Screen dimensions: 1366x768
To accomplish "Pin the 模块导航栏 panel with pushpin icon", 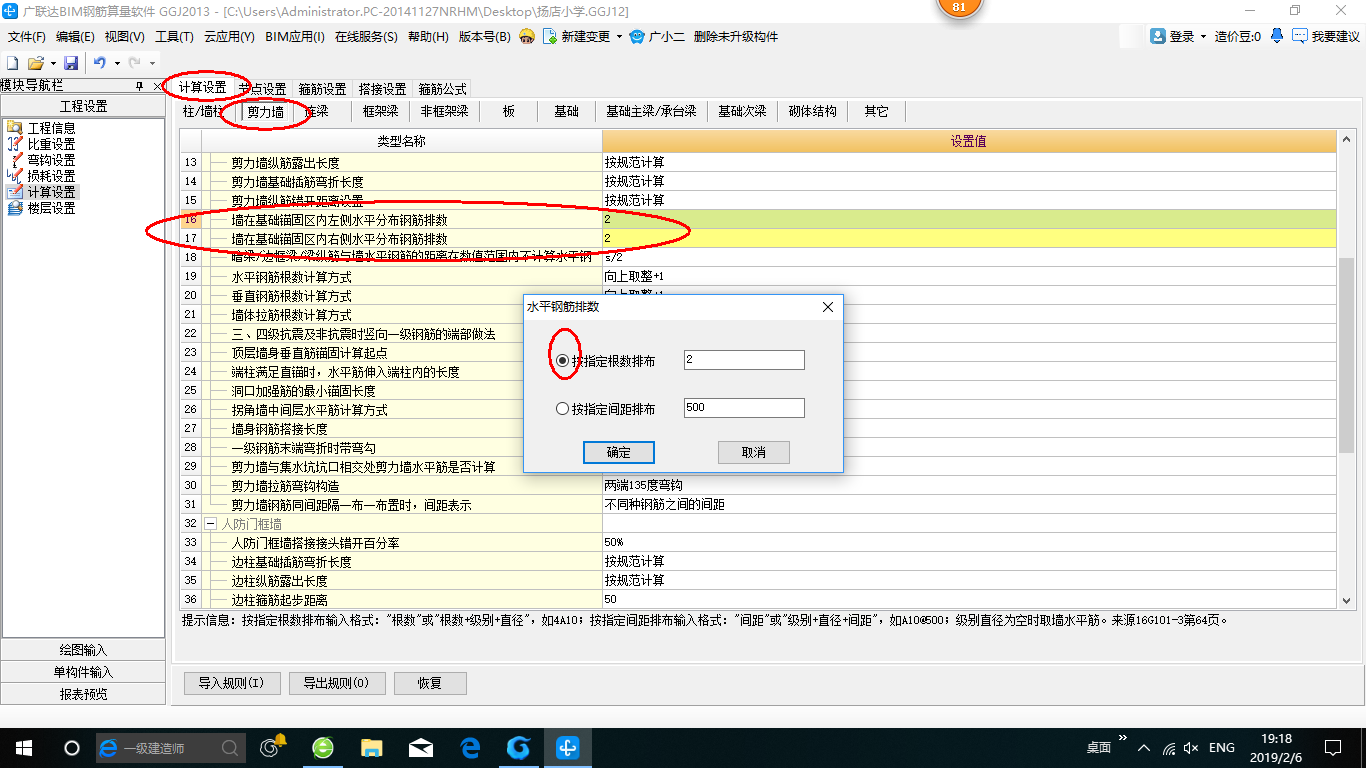I will 139,87.
